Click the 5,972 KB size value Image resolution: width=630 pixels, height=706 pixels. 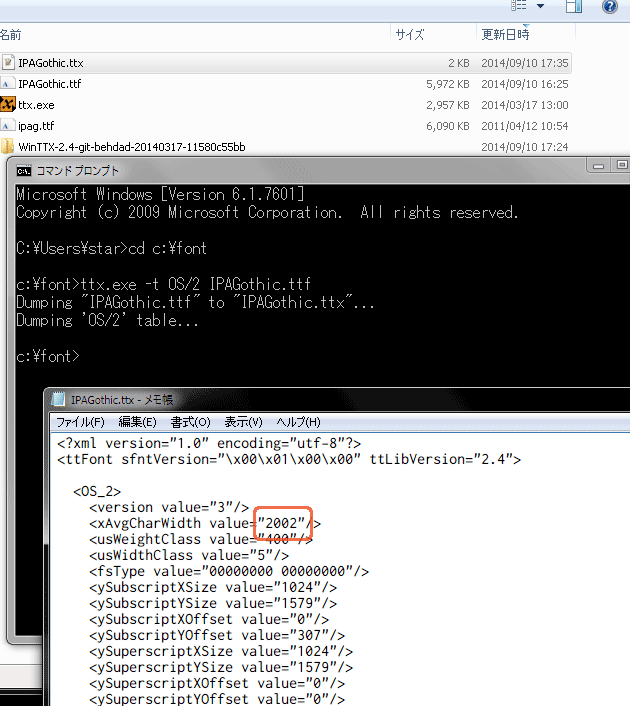coord(448,84)
